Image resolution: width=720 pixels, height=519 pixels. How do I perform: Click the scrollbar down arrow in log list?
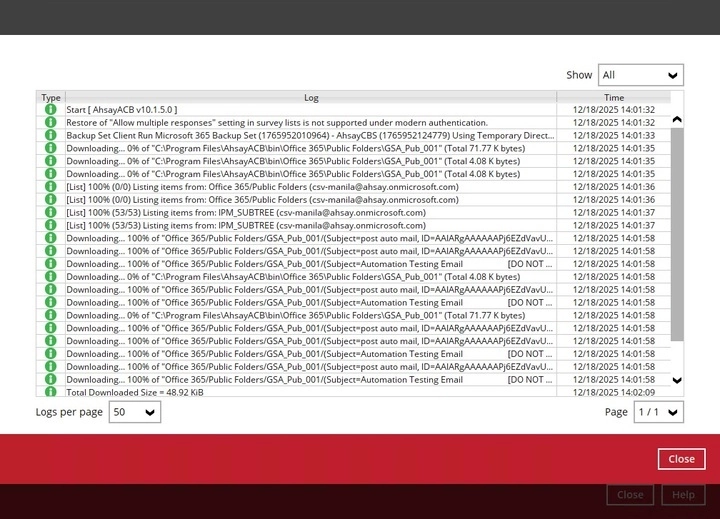click(677, 380)
